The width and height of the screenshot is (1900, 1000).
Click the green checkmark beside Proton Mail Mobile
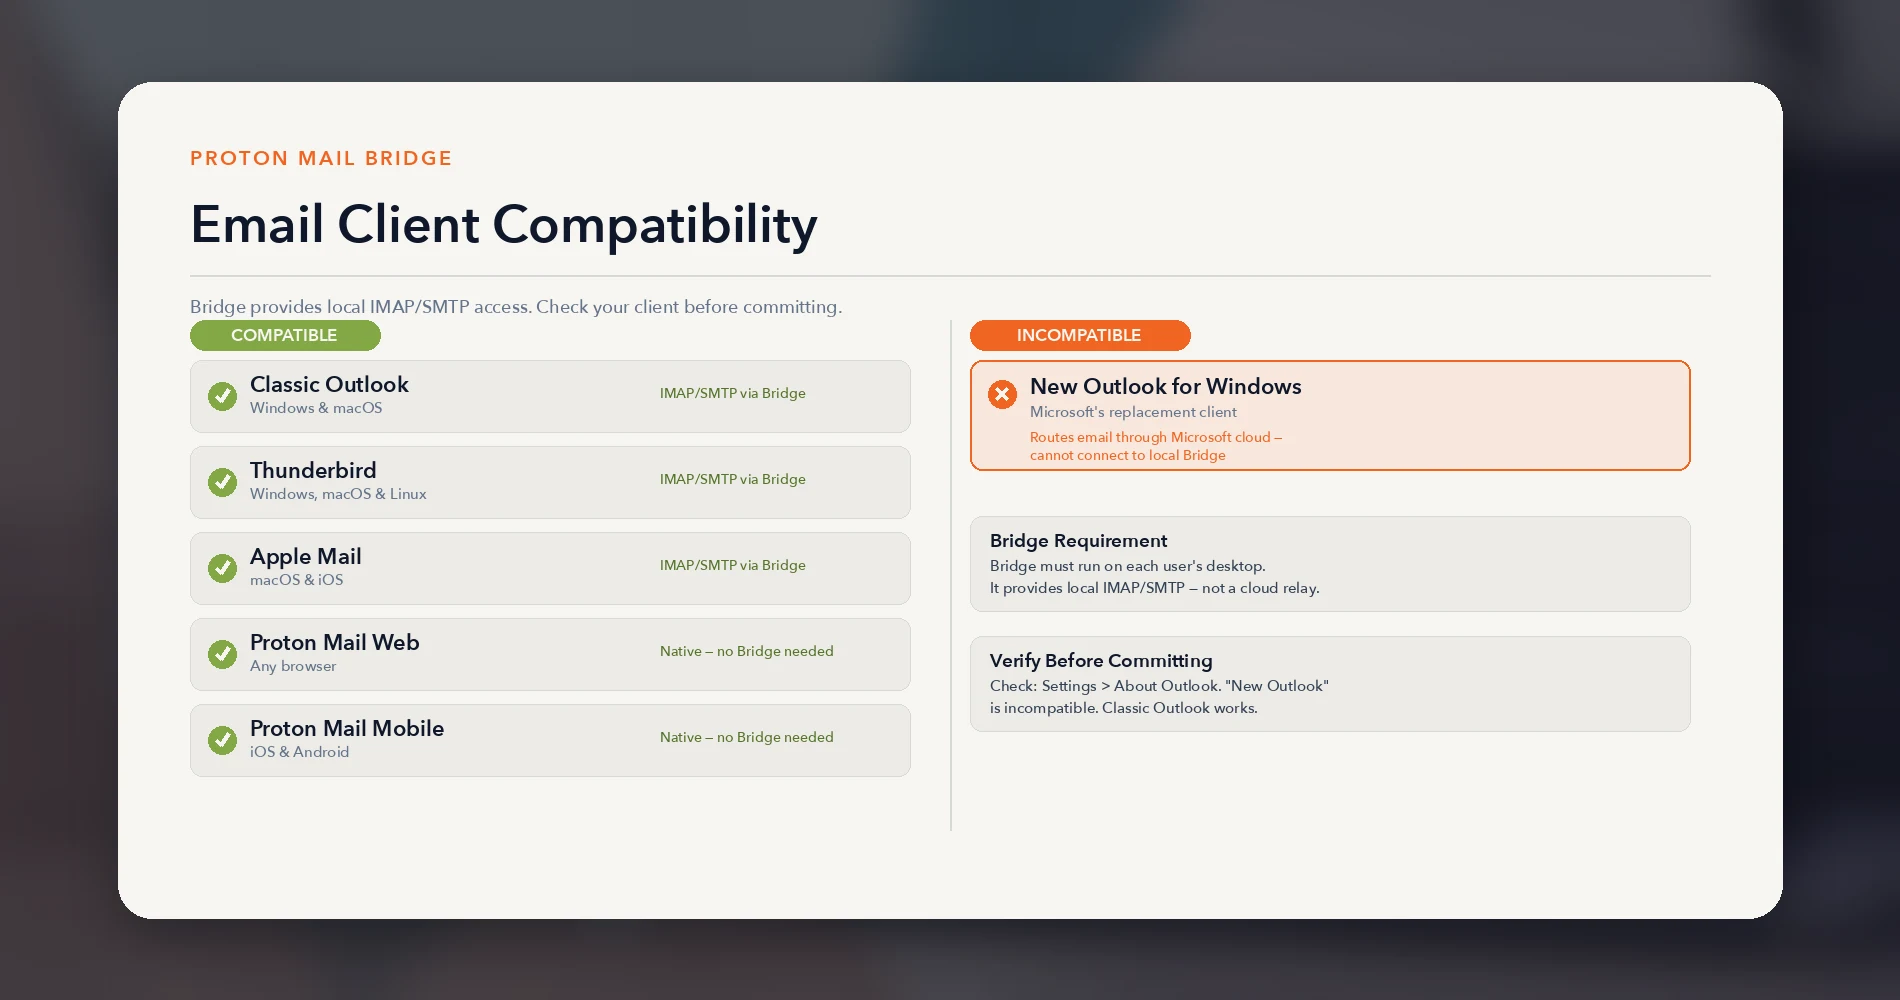pyautogui.click(x=222, y=740)
